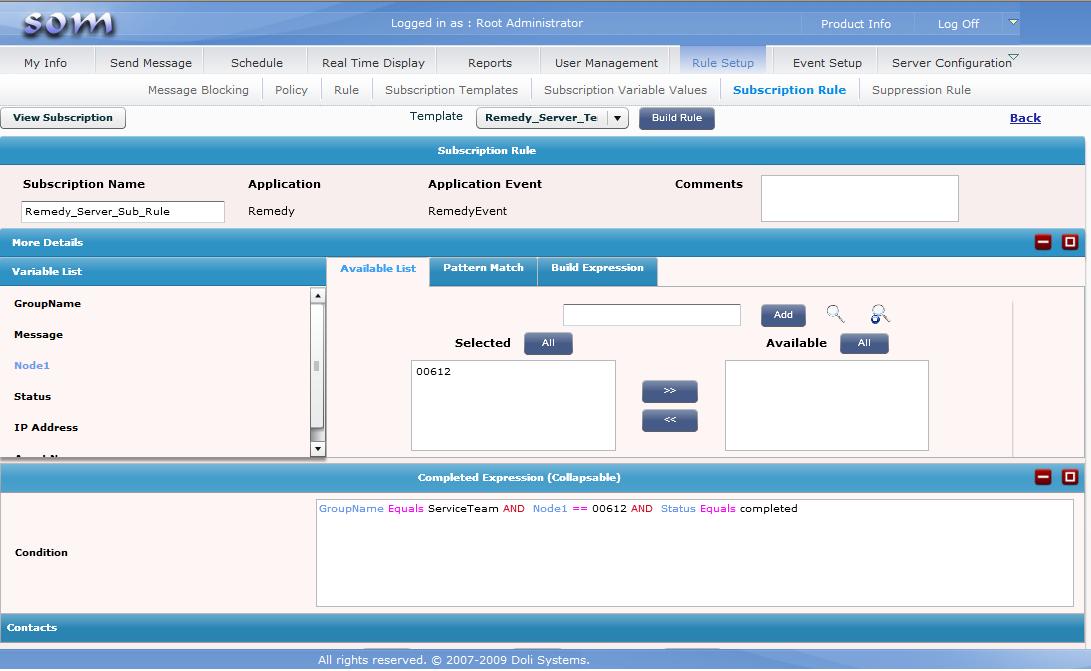1091x671 pixels.
Task: Follow the Back link
Action: (x=1025, y=118)
